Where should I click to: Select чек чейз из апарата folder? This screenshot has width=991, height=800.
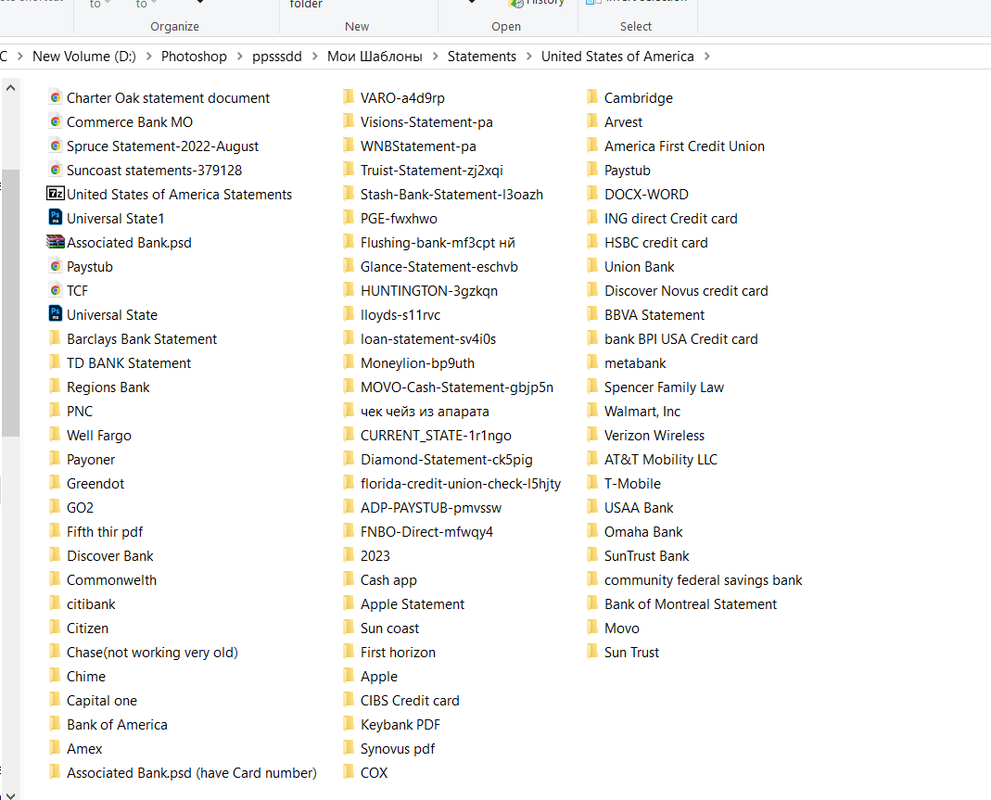[x=425, y=411]
